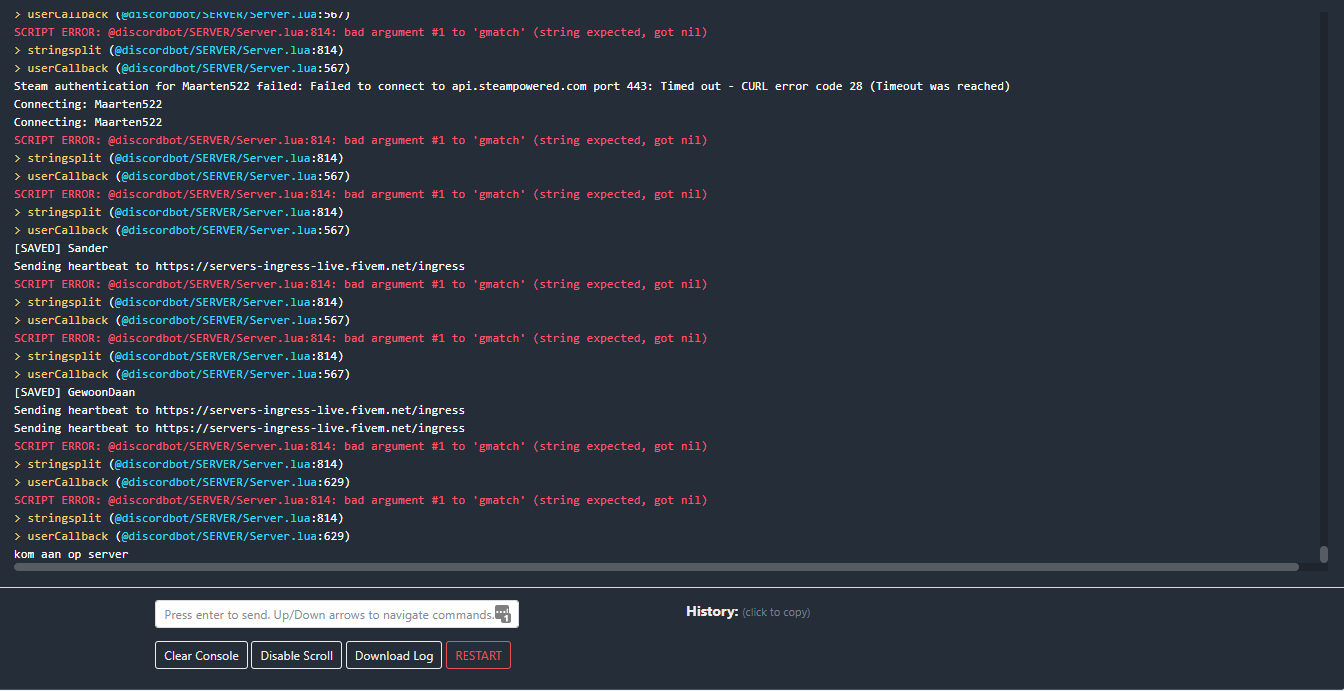Click heartbeat line directly below "[SAVED] GewoonDaan"

pyautogui.click(x=239, y=410)
